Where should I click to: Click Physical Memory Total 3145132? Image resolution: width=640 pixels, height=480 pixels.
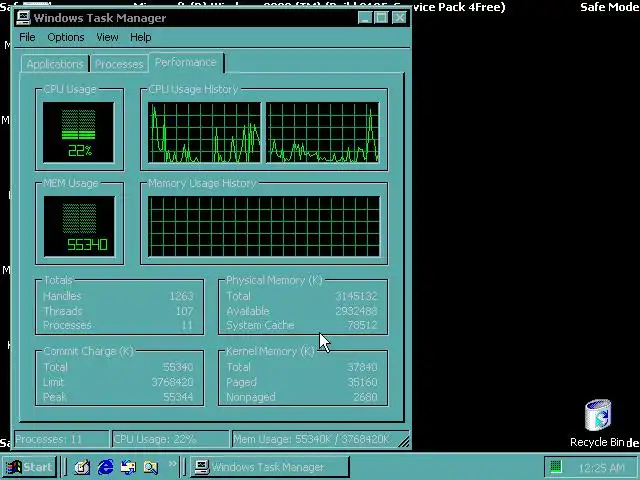point(356,296)
